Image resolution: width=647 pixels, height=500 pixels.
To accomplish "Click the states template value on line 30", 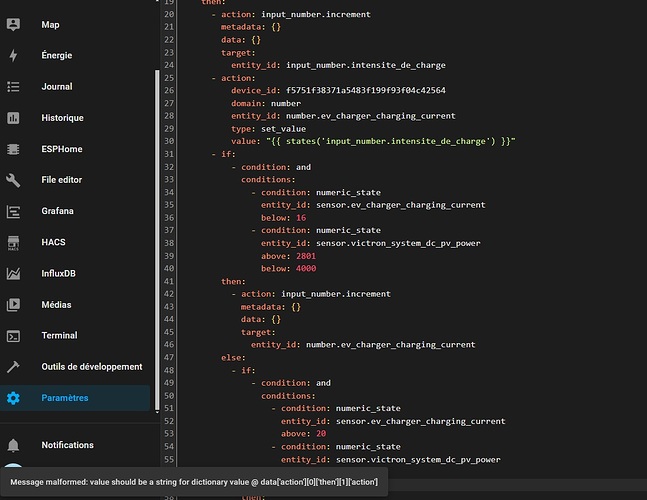I will tap(392, 142).
